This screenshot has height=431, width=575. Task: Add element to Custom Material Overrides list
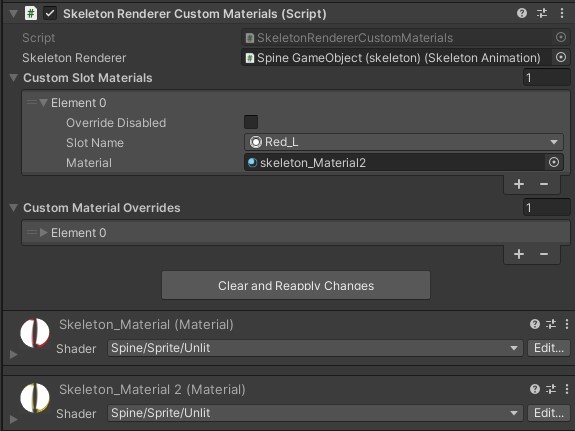tap(519, 254)
